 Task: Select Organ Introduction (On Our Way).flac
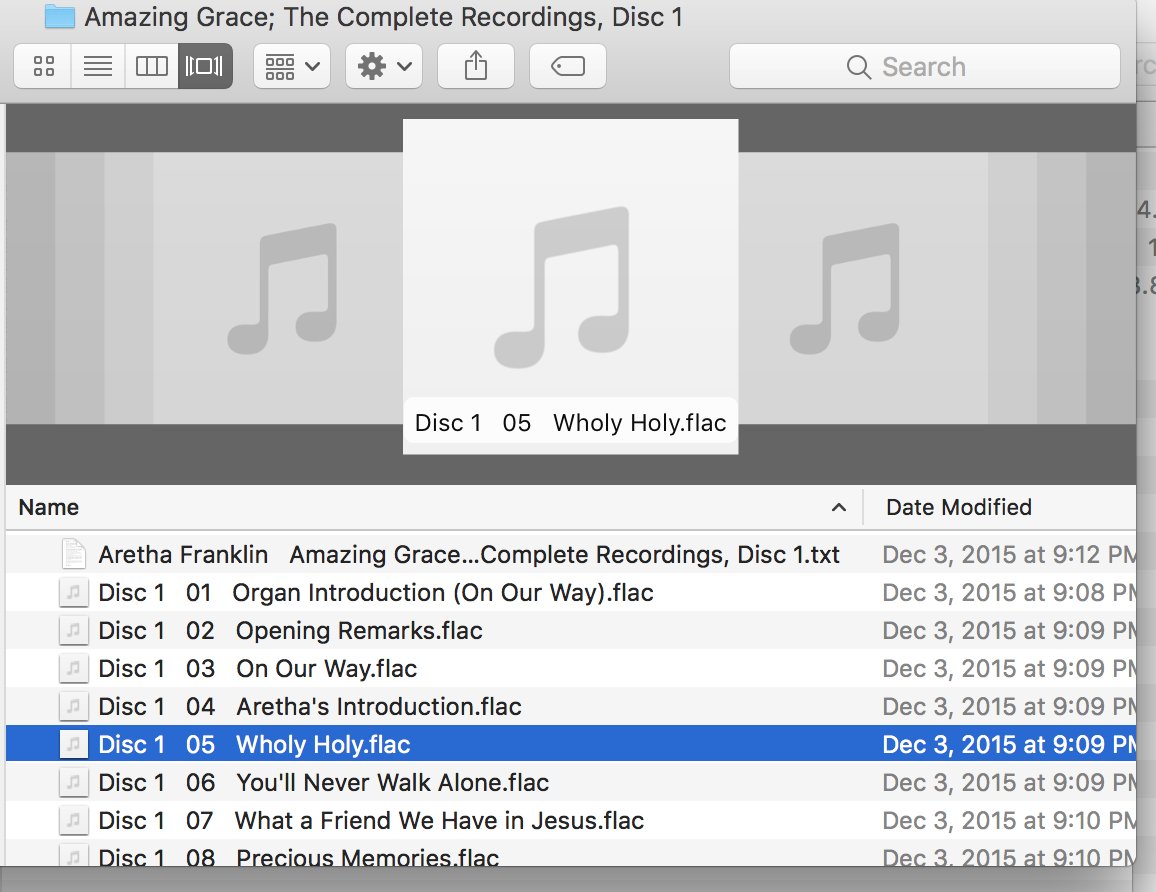point(571,593)
